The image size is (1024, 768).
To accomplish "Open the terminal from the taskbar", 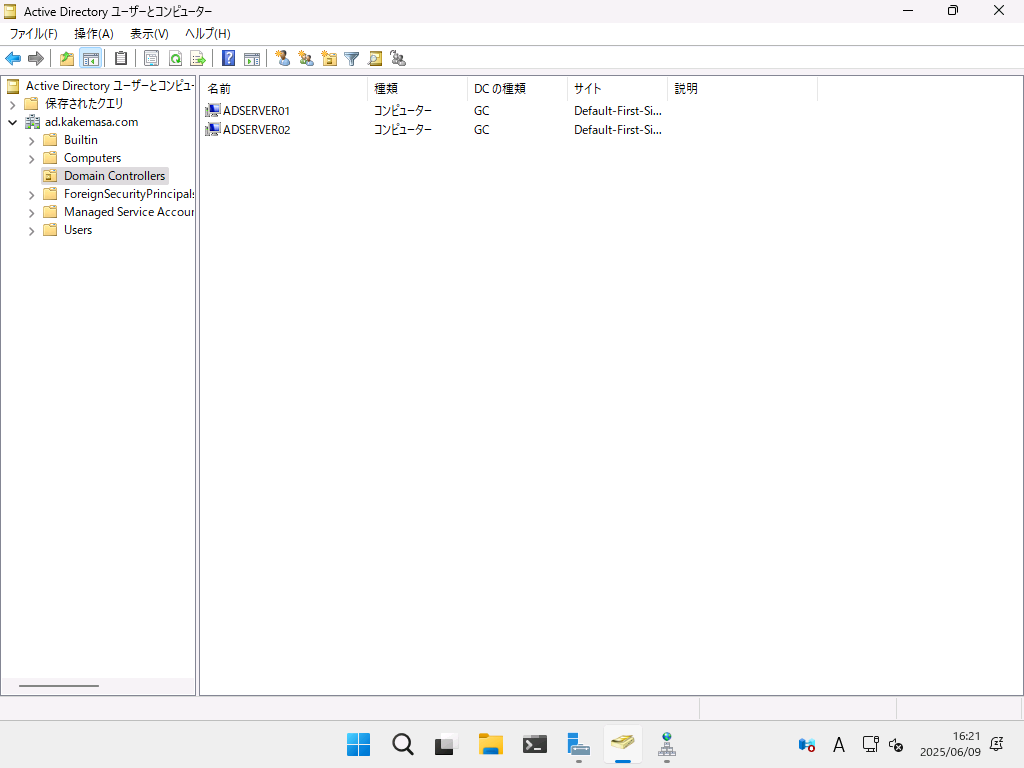I will tap(535, 744).
